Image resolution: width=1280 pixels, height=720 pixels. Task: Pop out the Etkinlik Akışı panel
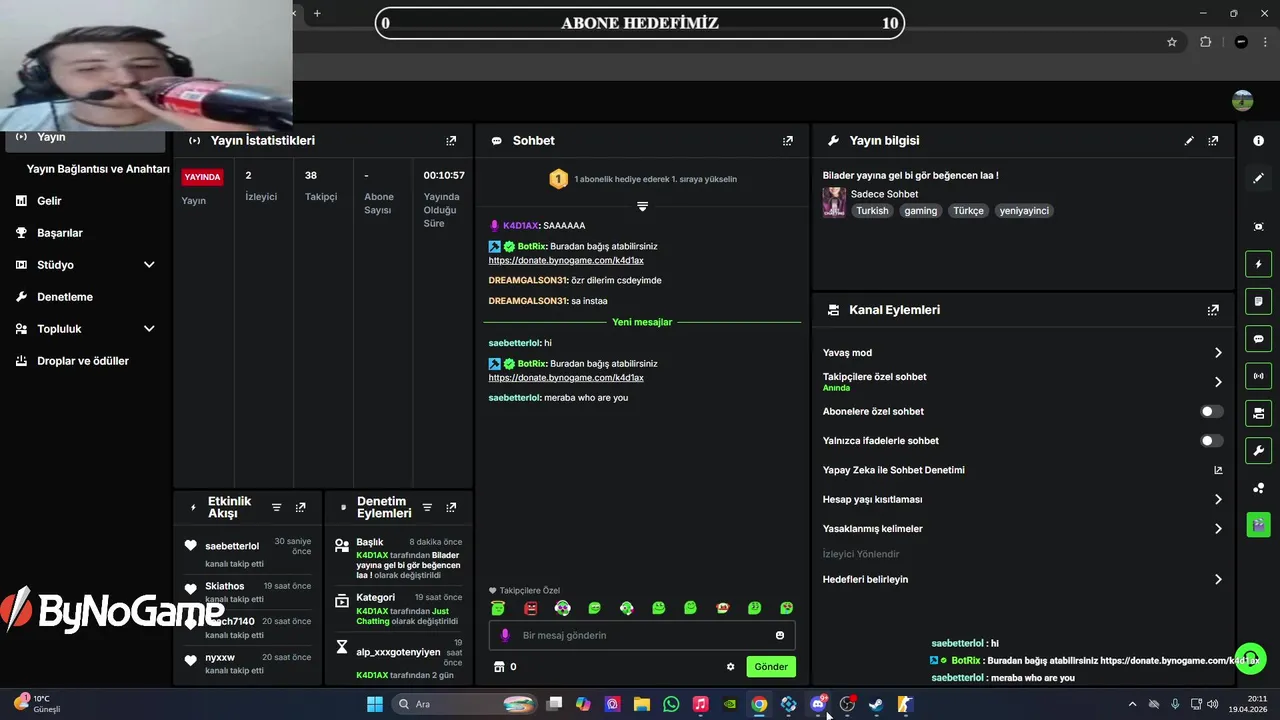tap(300, 508)
